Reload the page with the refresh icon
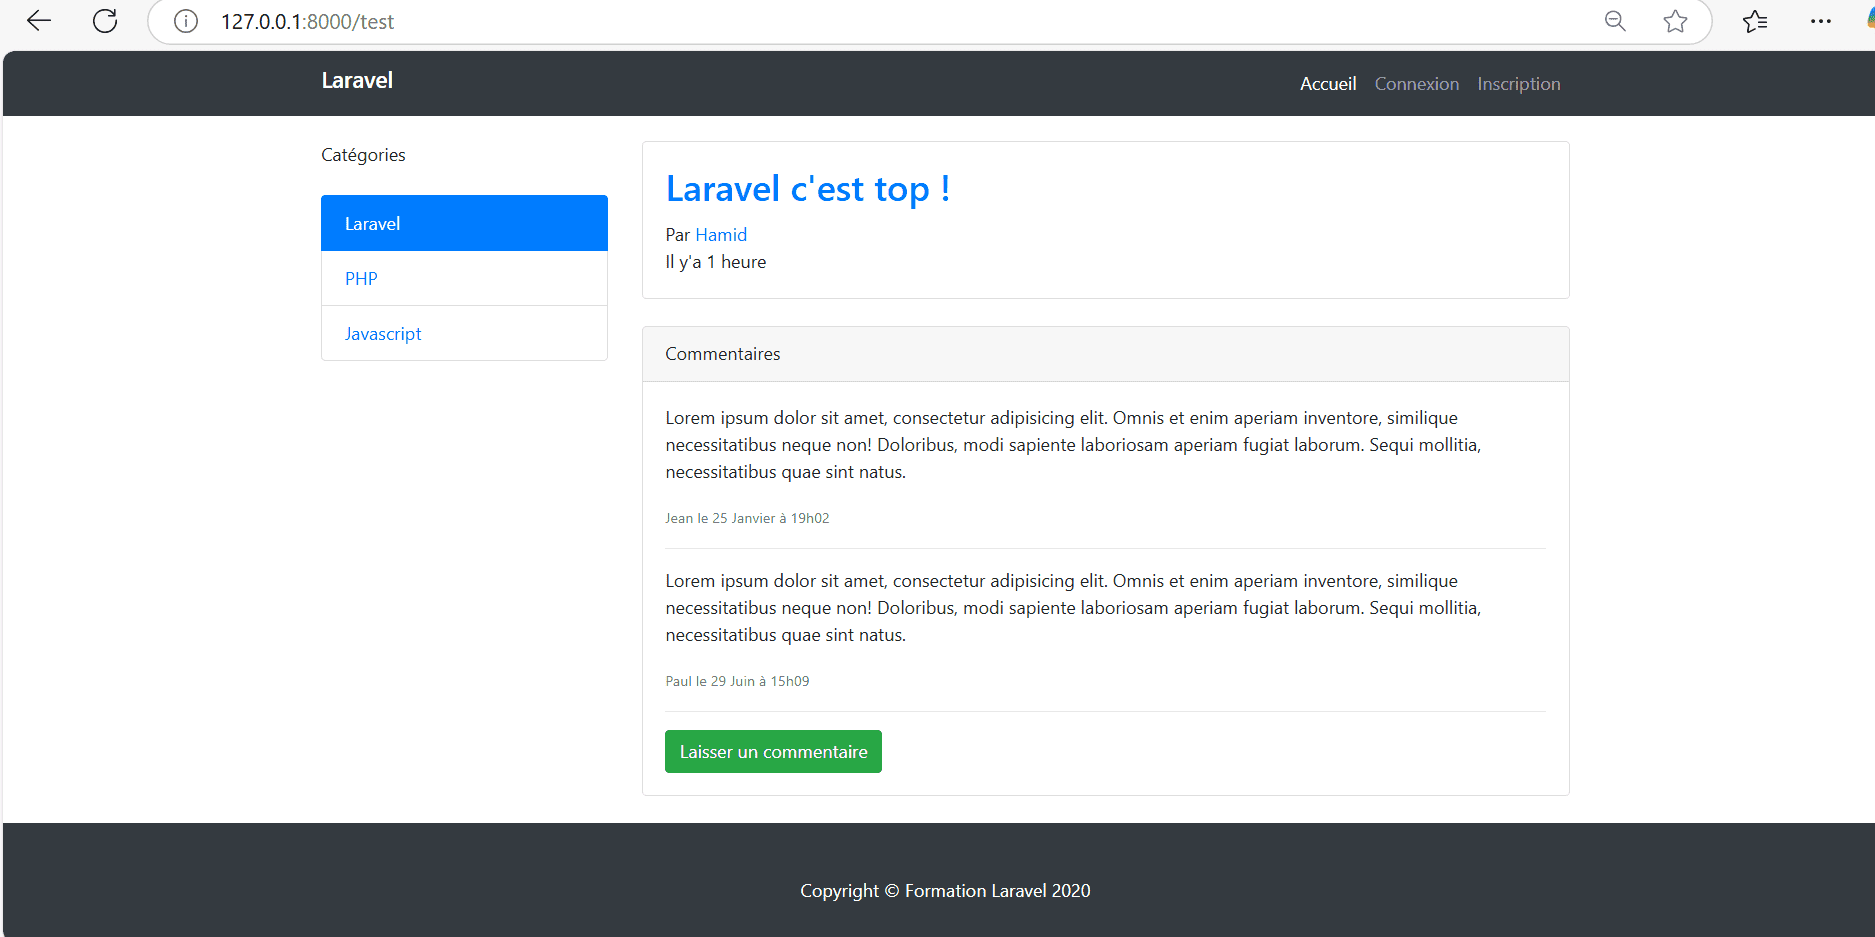The height and width of the screenshot is (937, 1875). pyautogui.click(x=105, y=21)
